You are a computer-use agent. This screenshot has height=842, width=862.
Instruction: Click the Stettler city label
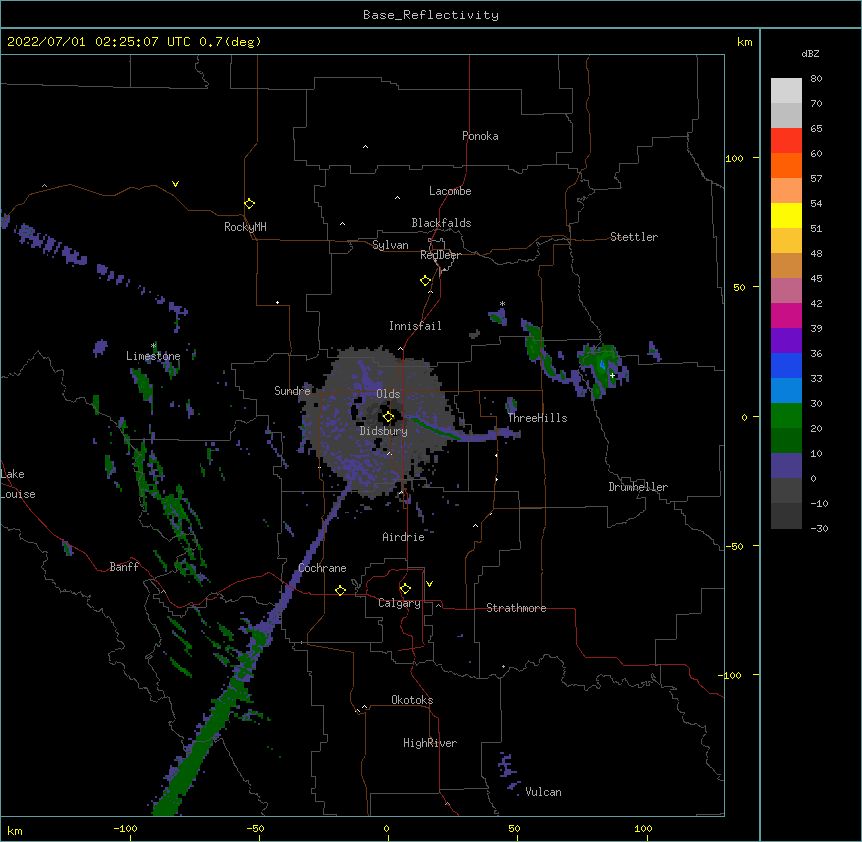pyautogui.click(x=633, y=237)
